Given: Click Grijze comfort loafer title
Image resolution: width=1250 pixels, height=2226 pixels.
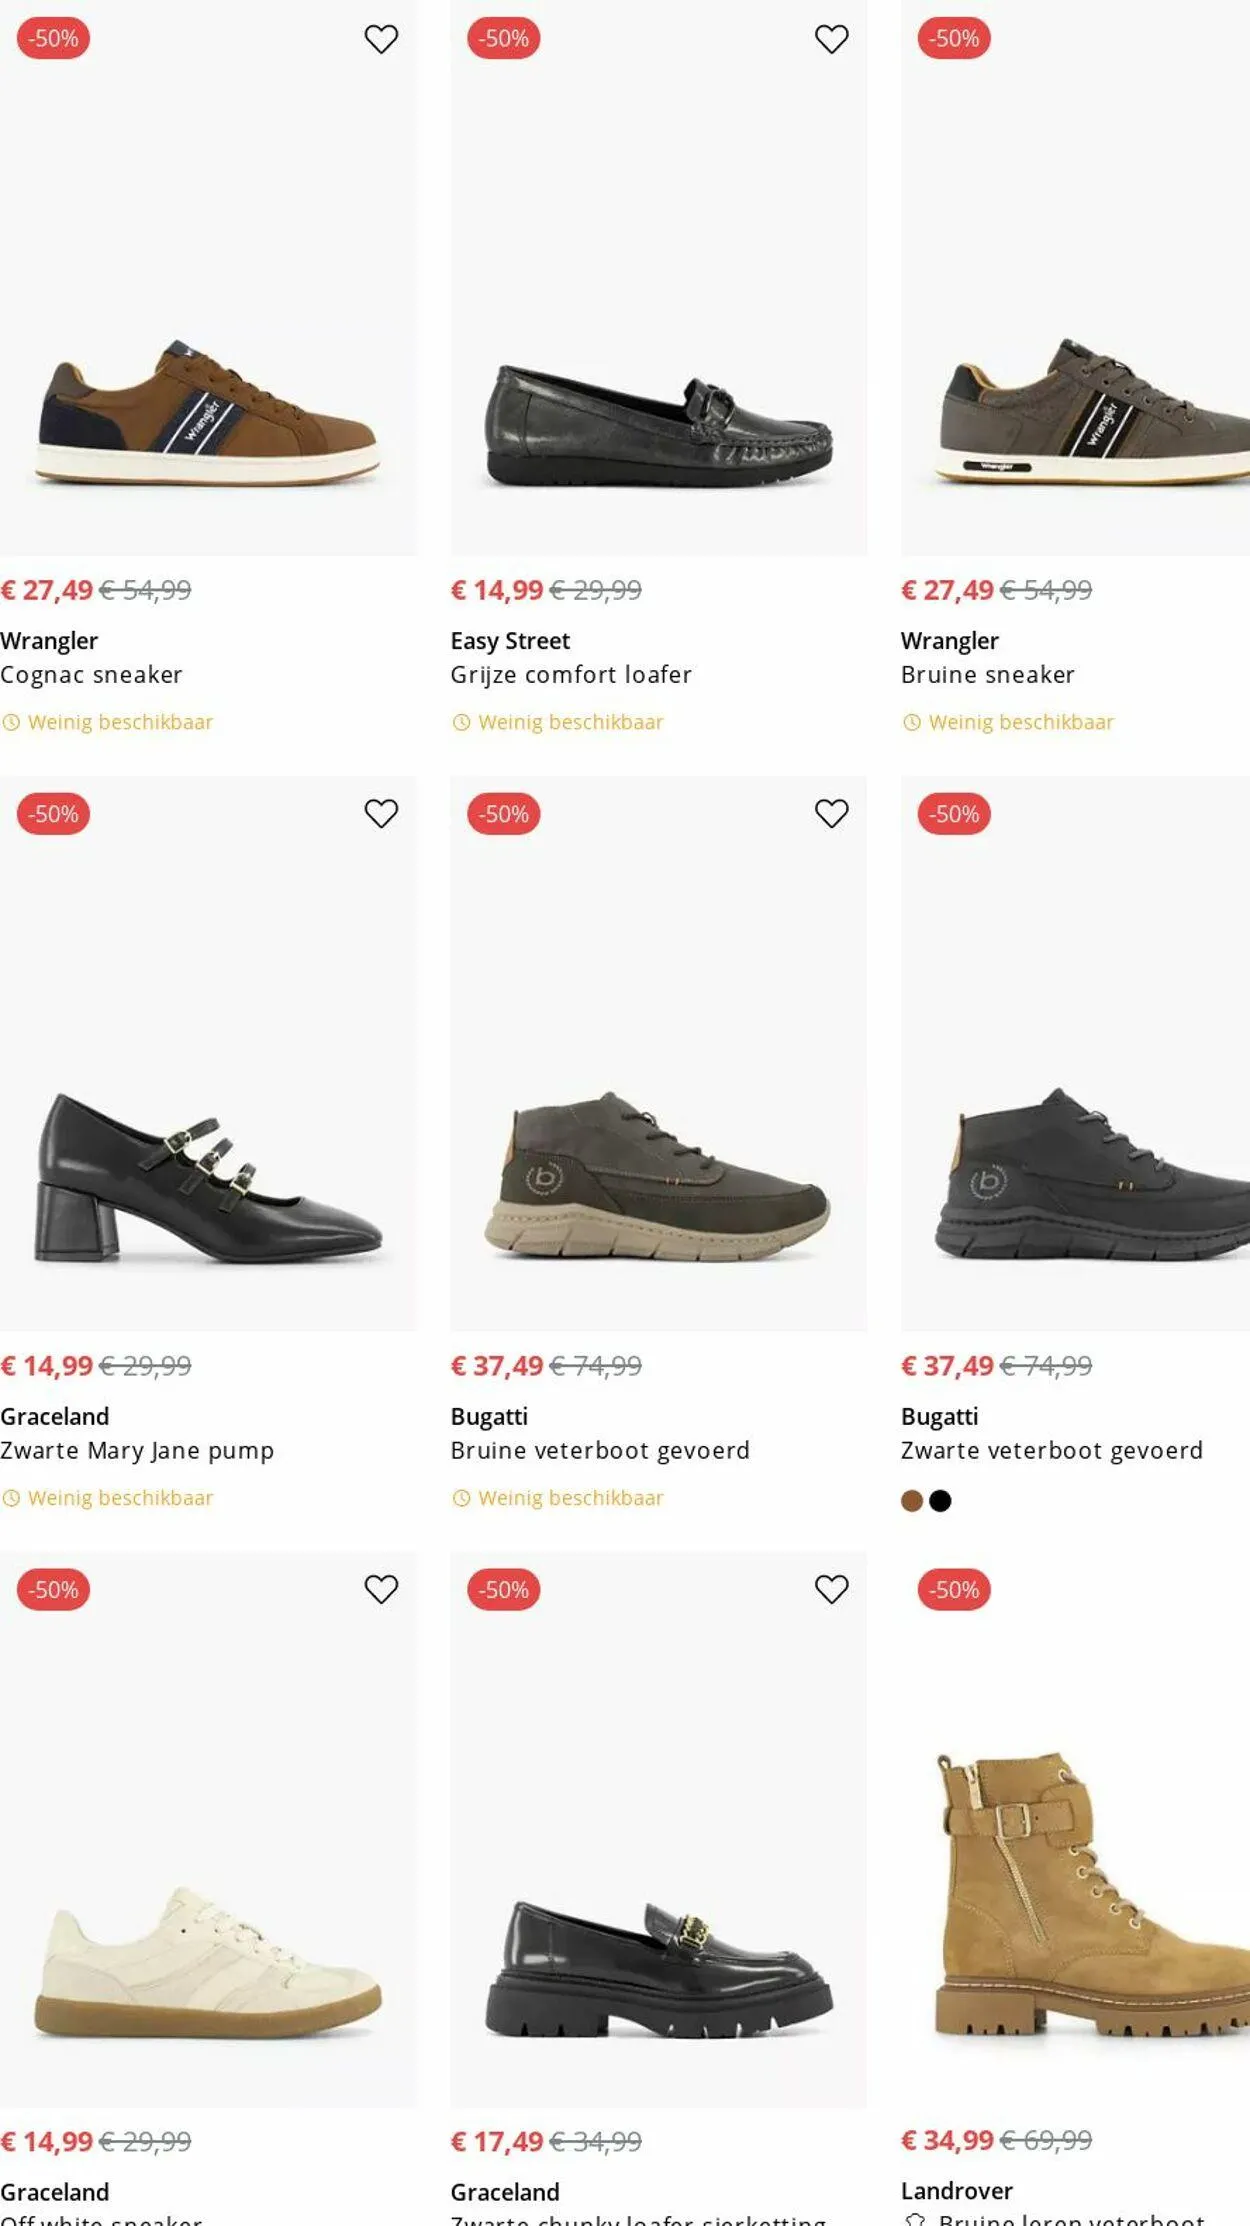Looking at the screenshot, I should click(570, 675).
